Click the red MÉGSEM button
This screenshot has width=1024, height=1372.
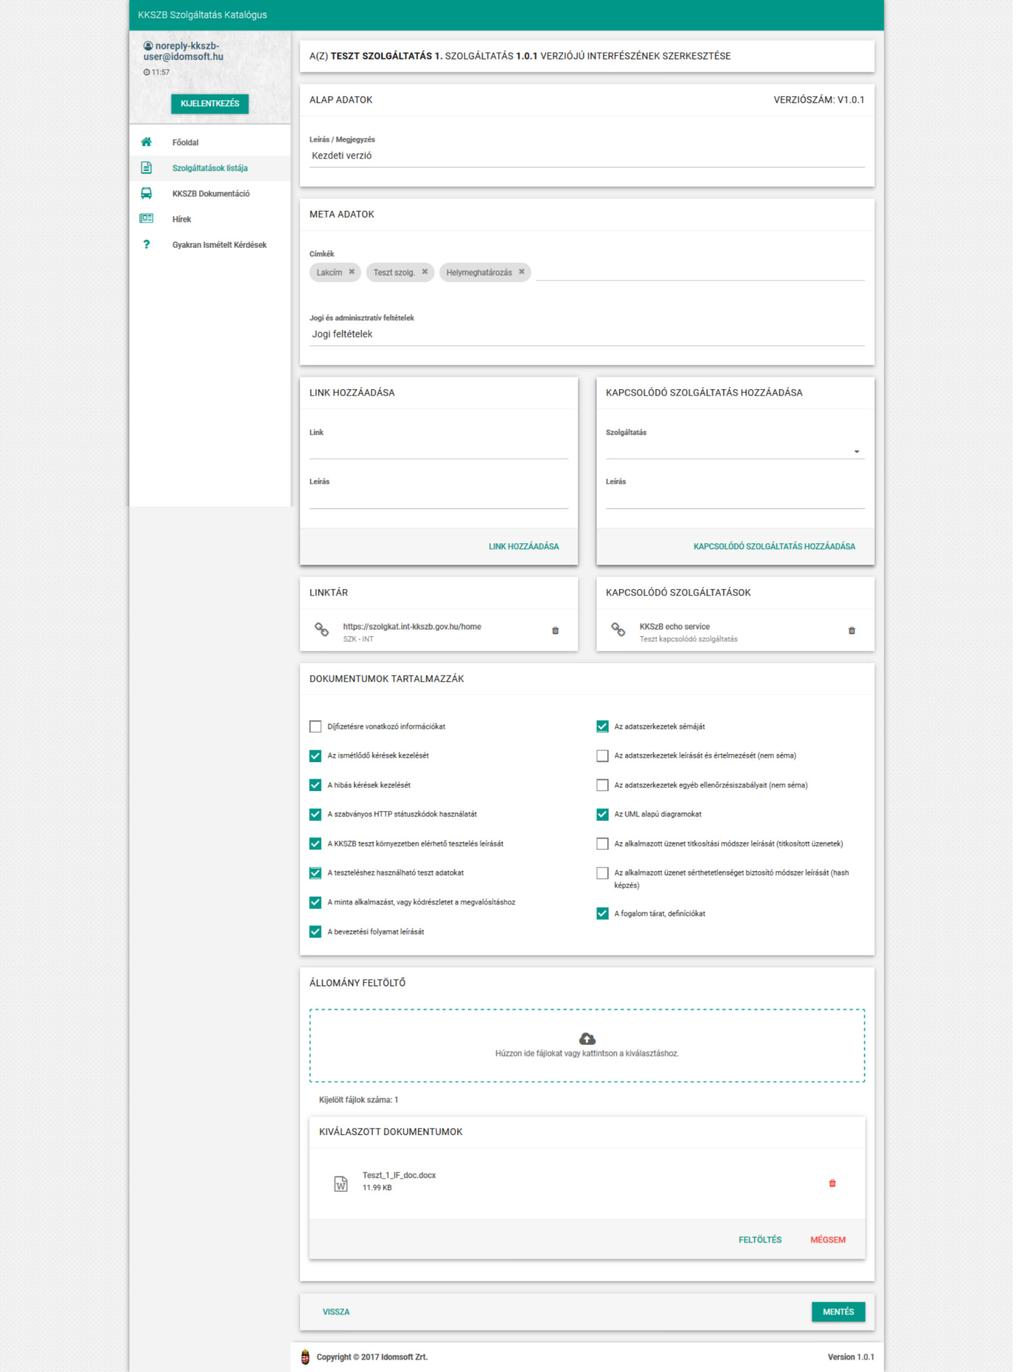tap(828, 1240)
